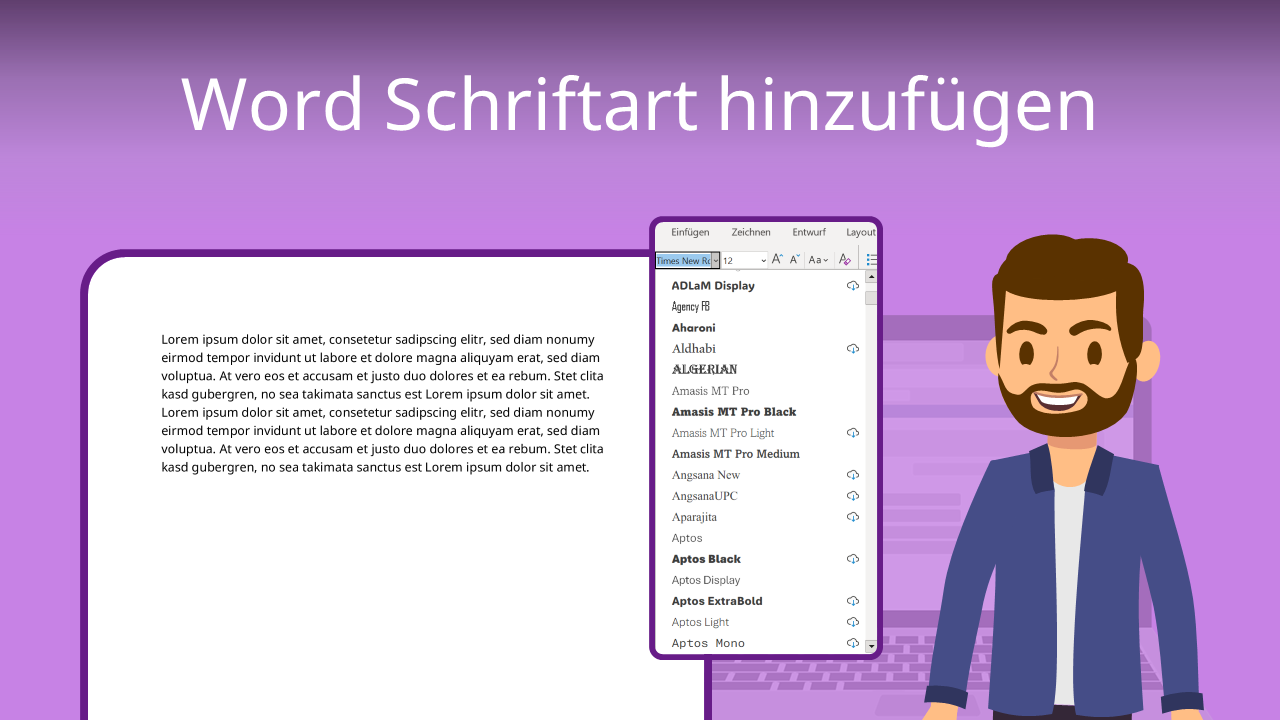The height and width of the screenshot is (720, 1280).
Task: Click the font list scrollbar down arrow
Action: pyautogui.click(x=870, y=644)
